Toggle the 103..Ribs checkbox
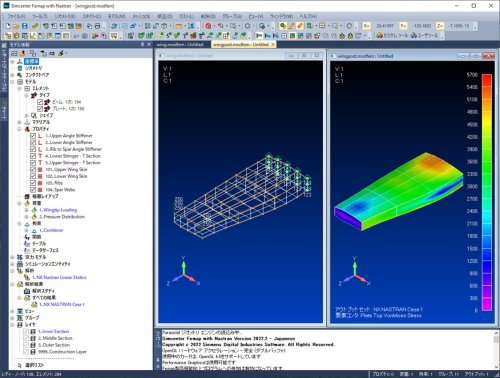Screen dimensions: 500x378 point(33,183)
